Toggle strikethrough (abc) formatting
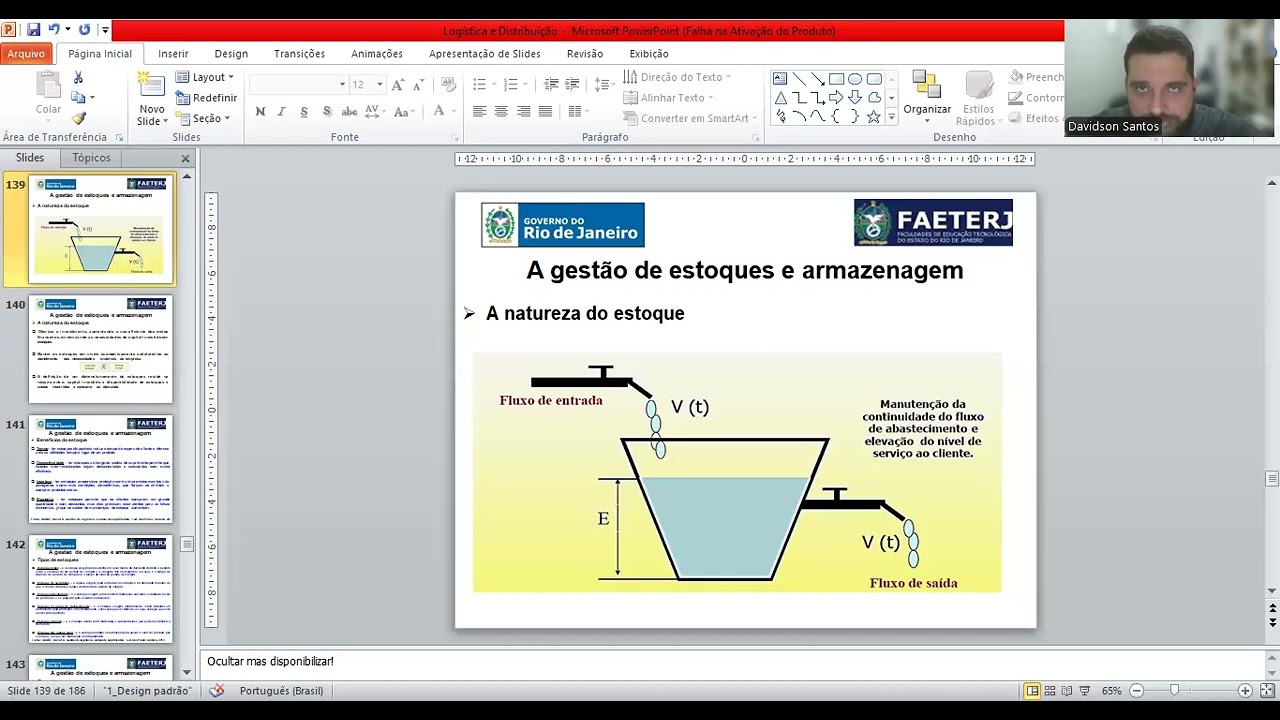 (x=350, y=112)
